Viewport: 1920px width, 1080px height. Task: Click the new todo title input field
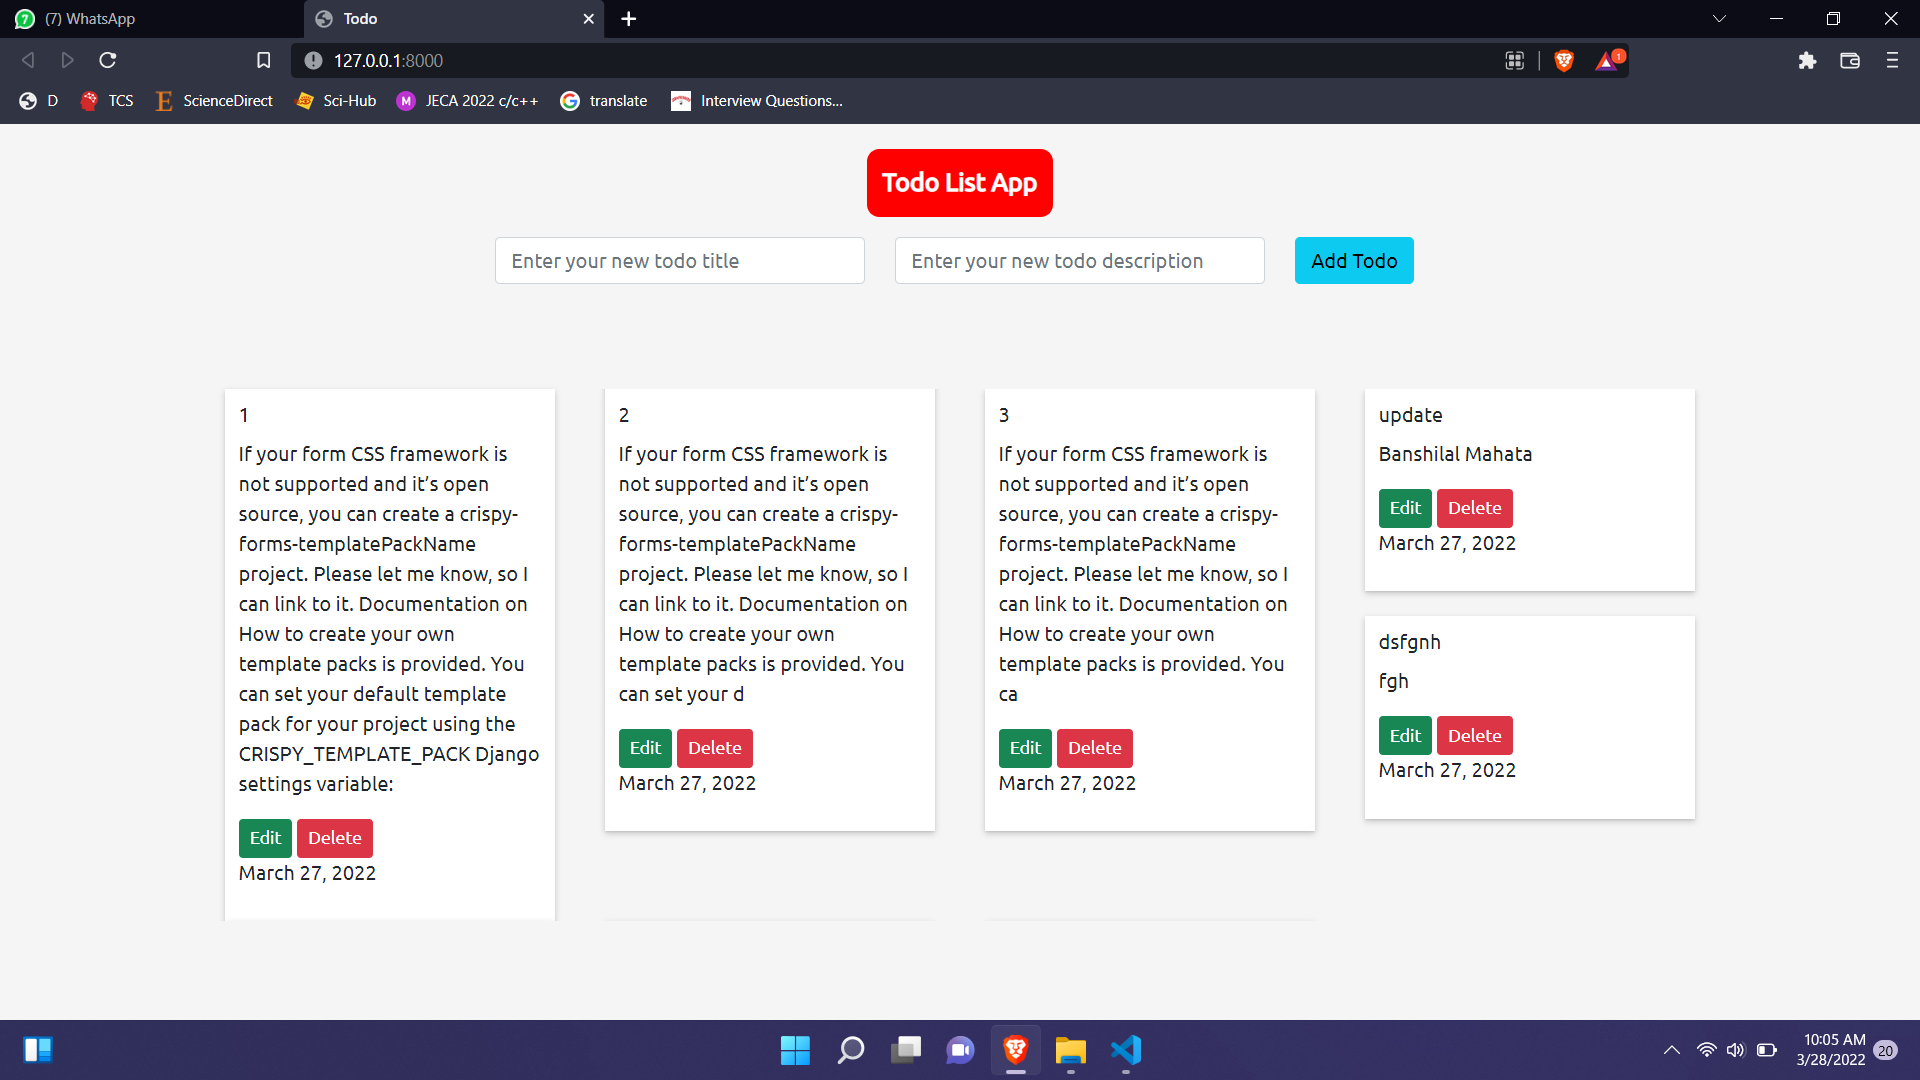pos(679,260)
